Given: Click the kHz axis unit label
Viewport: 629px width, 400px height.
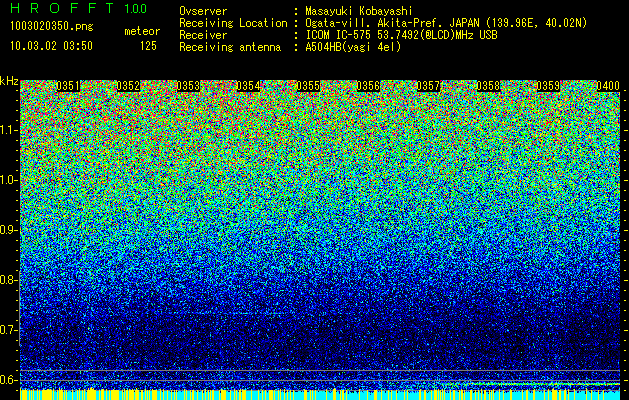Looking at the screenshot, I should [9, 81].
